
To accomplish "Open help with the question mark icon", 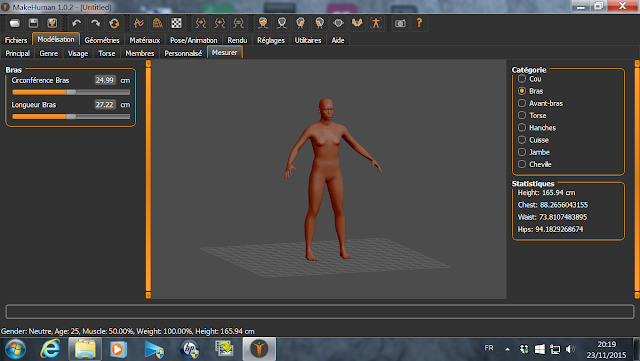I will pyautogui.click(x=419, y=23).
